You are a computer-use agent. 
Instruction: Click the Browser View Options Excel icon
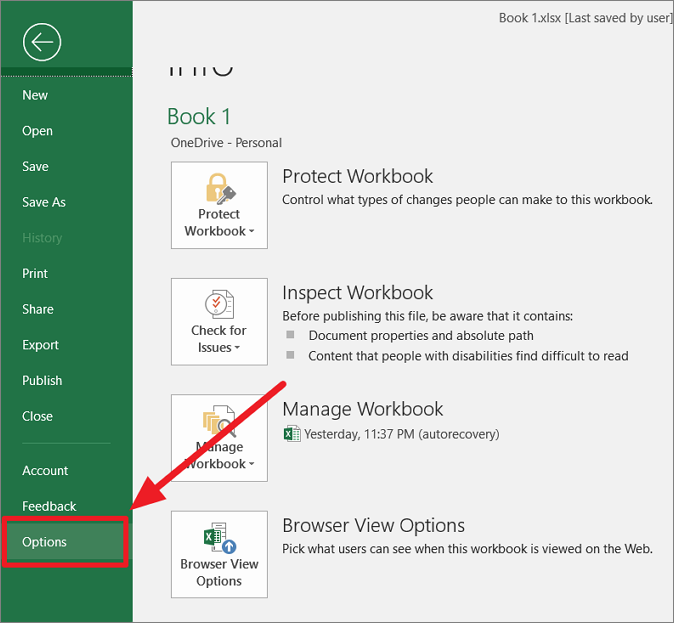tap(220, 537)
